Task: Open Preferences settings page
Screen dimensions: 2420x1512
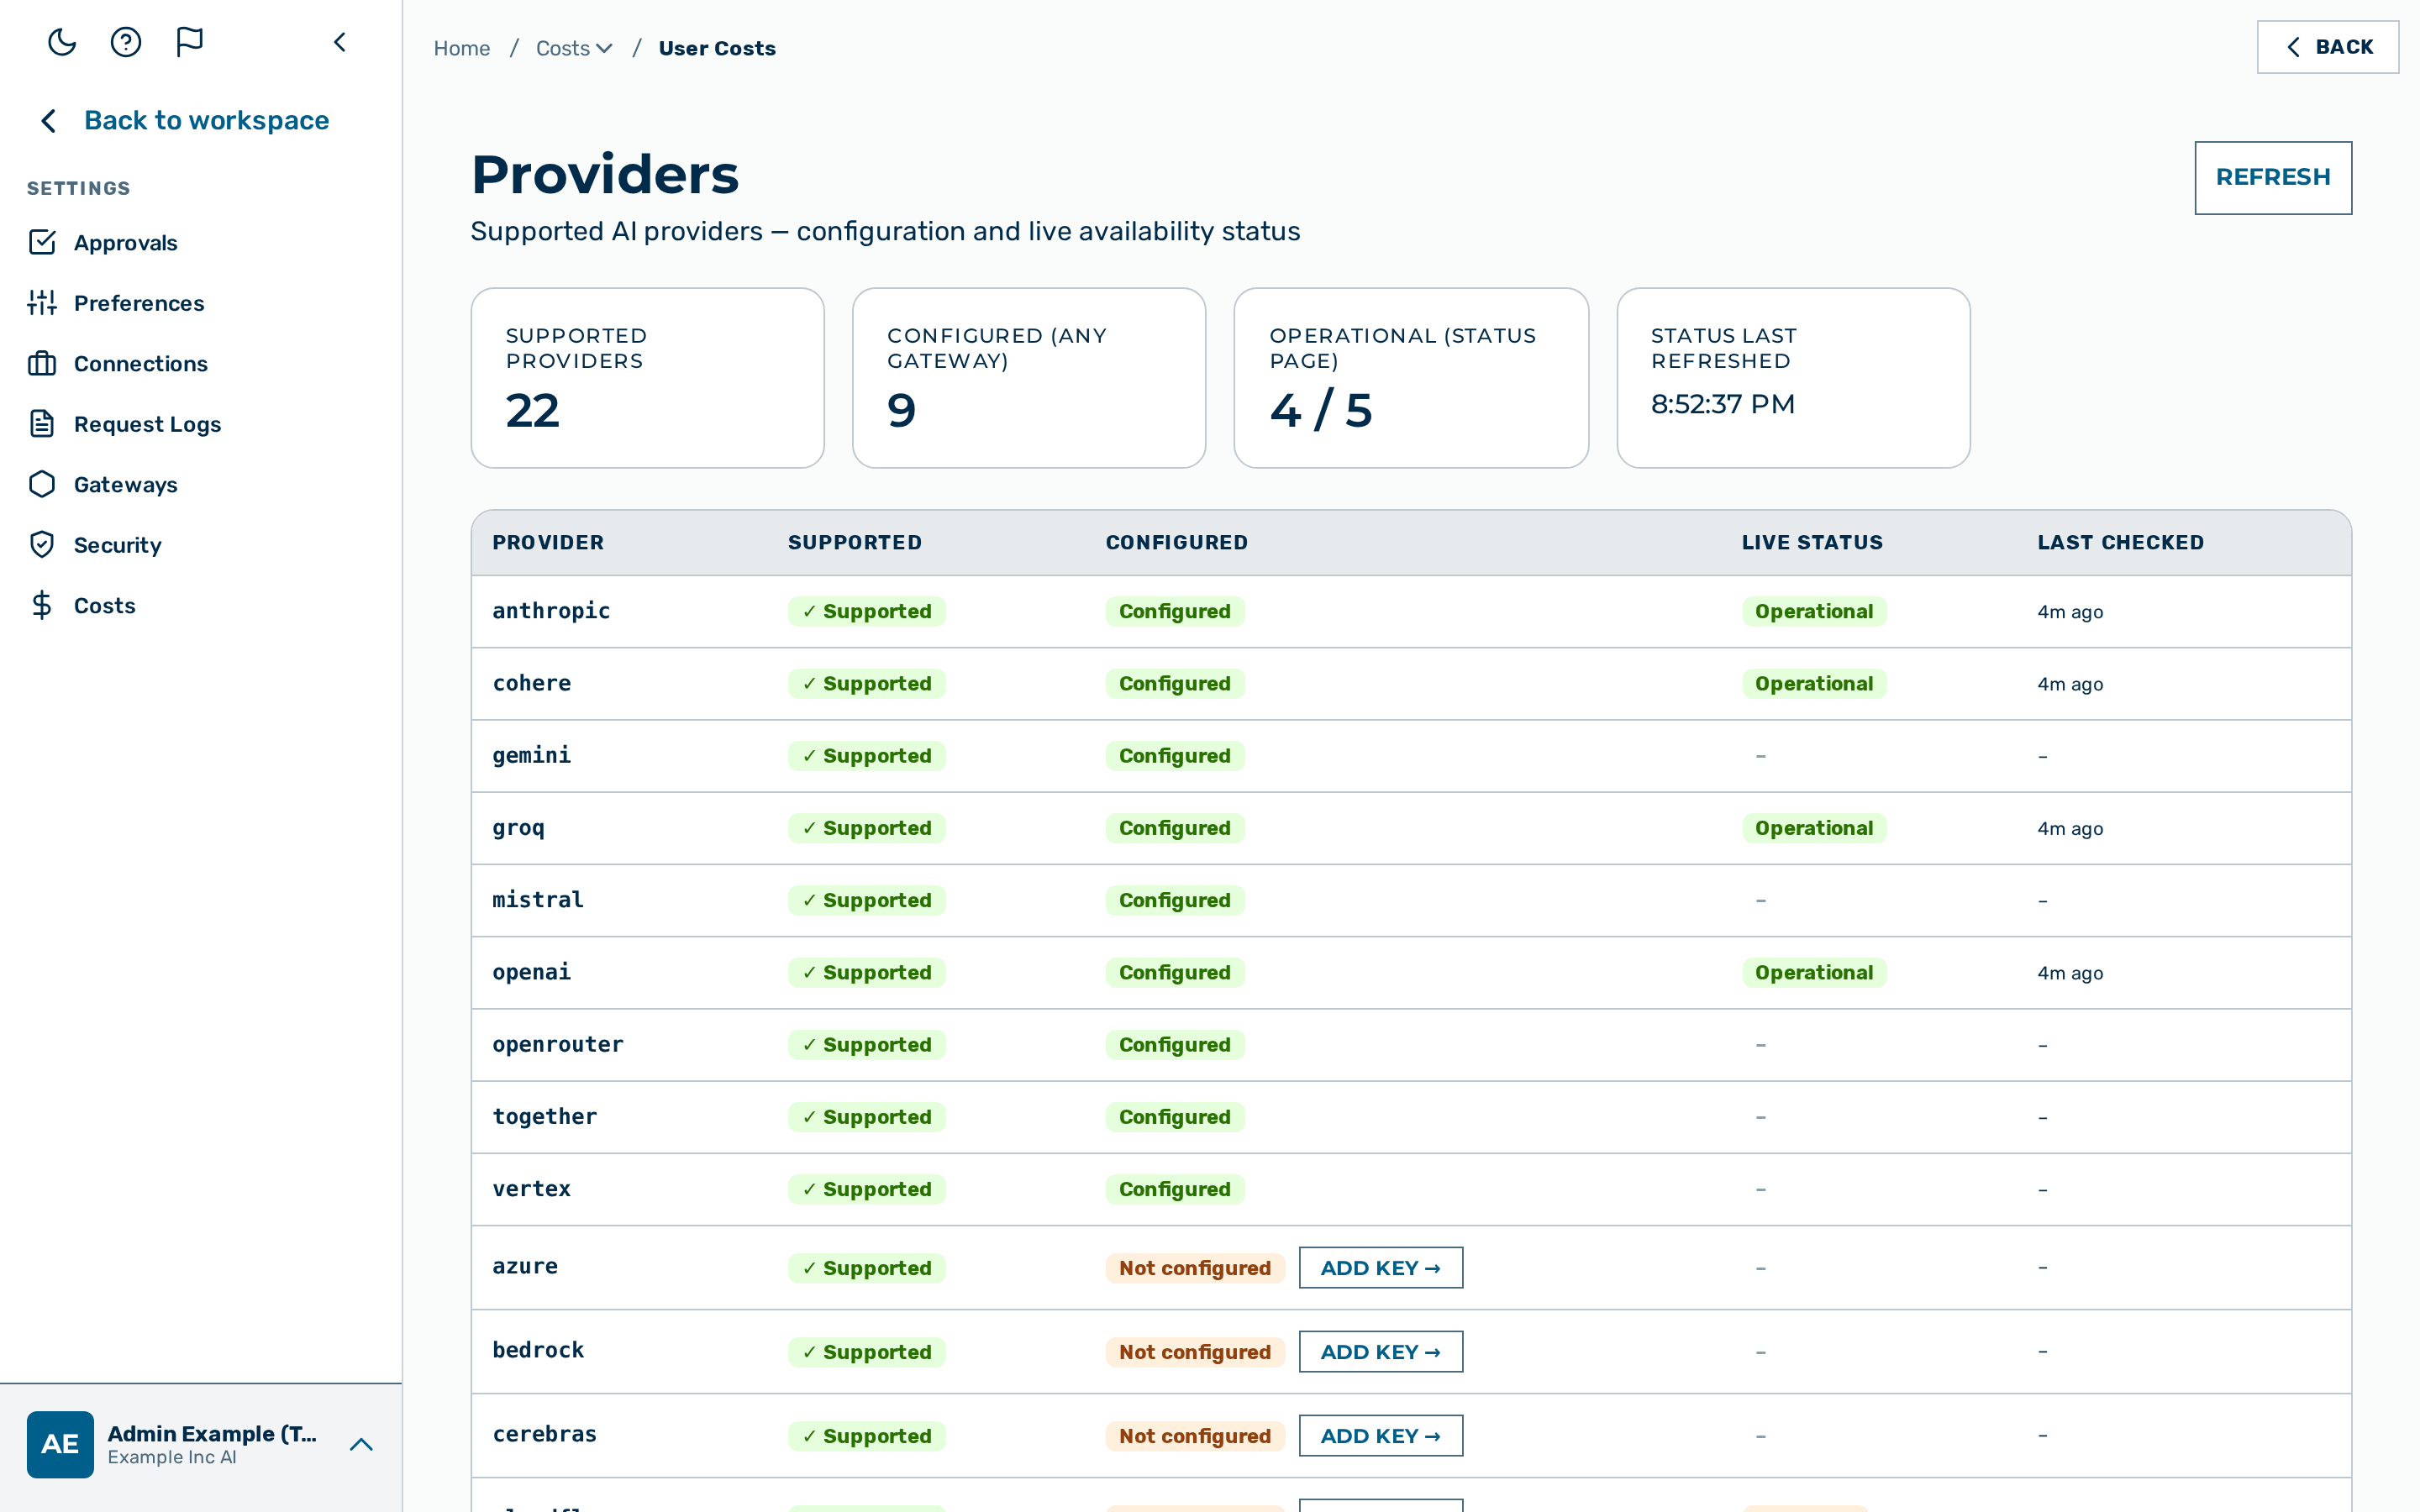Action: click(139, 303)
